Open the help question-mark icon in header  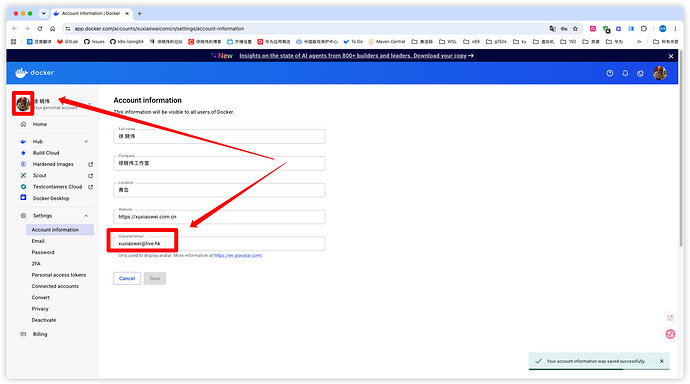click(609, 73)
